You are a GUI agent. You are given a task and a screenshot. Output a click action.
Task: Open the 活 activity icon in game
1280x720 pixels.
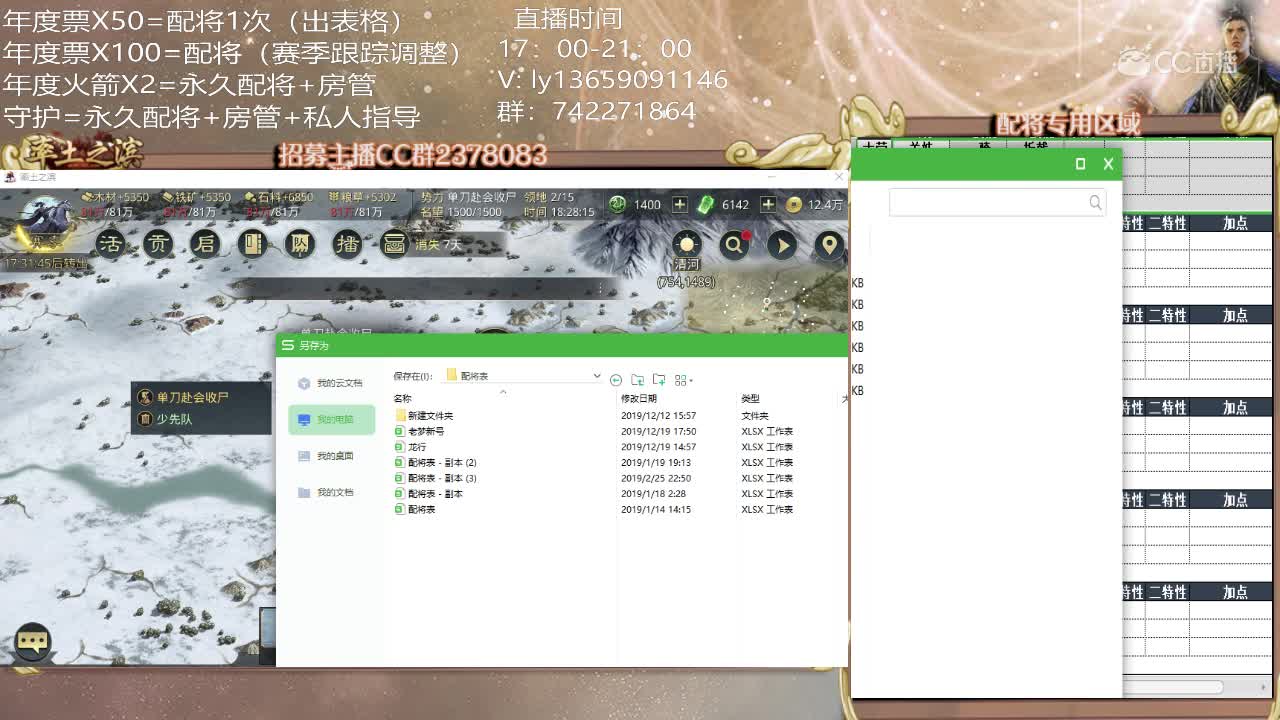point(110,244)
